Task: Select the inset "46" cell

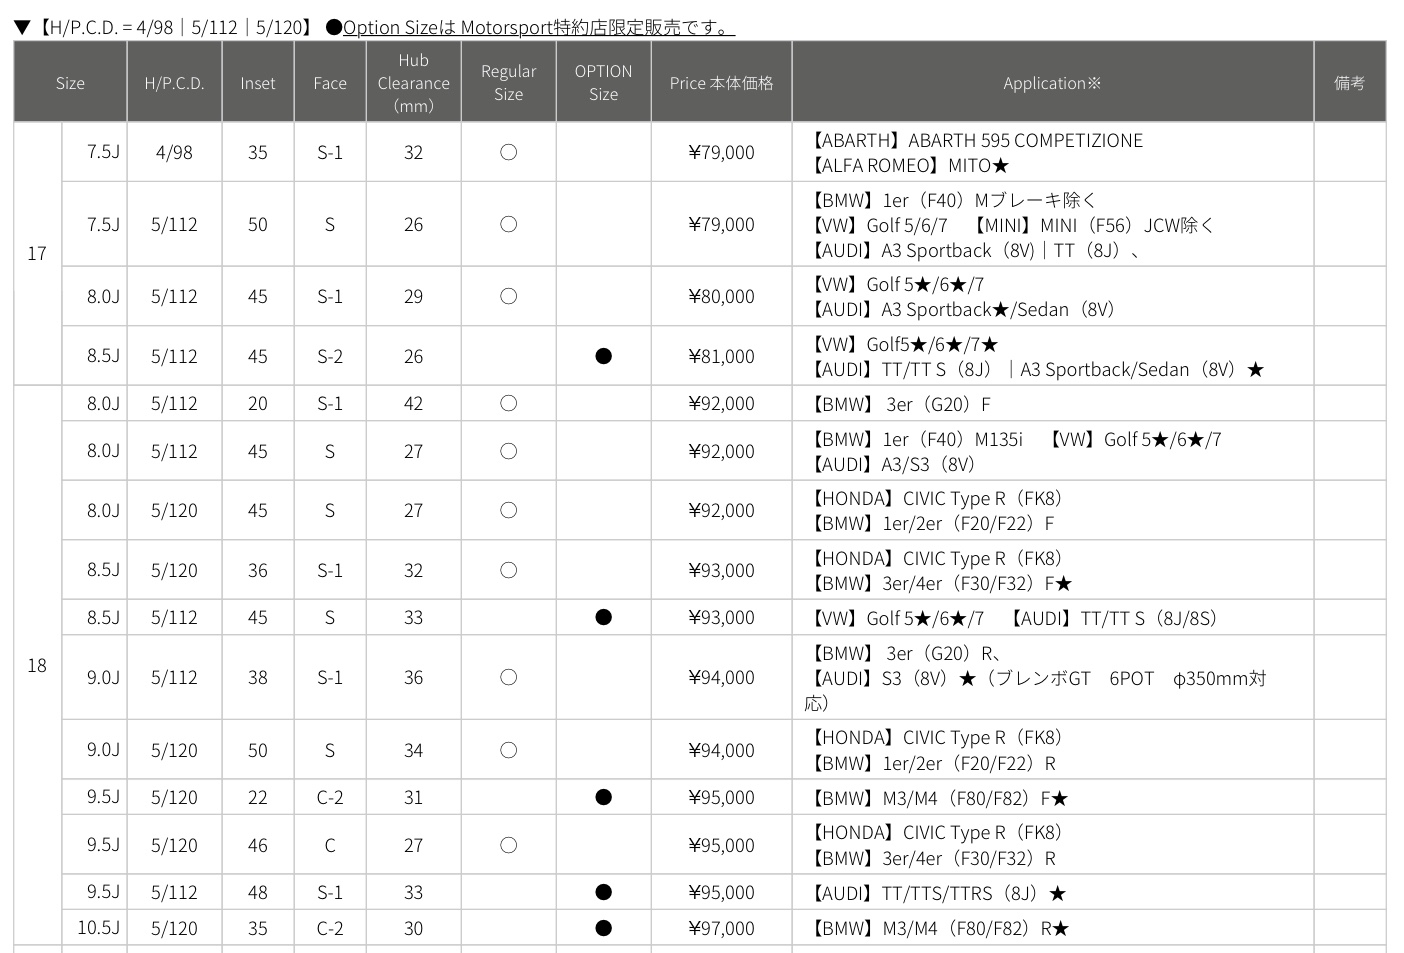Action: click(258, 845)
